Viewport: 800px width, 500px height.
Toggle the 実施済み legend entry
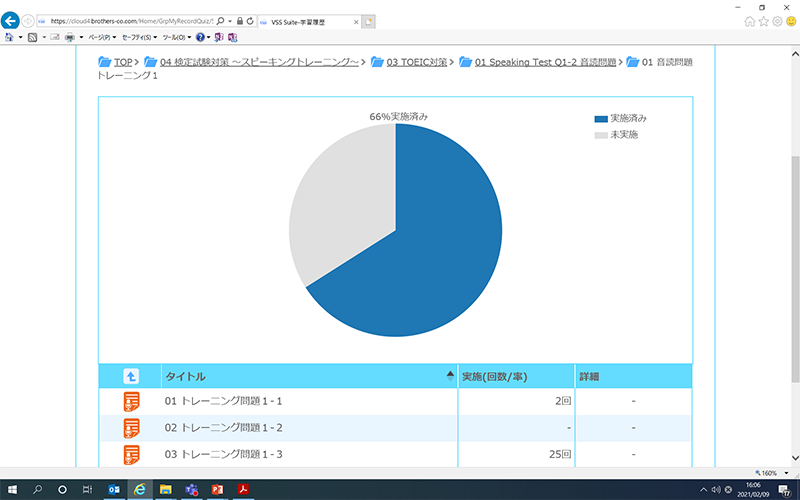620,118
